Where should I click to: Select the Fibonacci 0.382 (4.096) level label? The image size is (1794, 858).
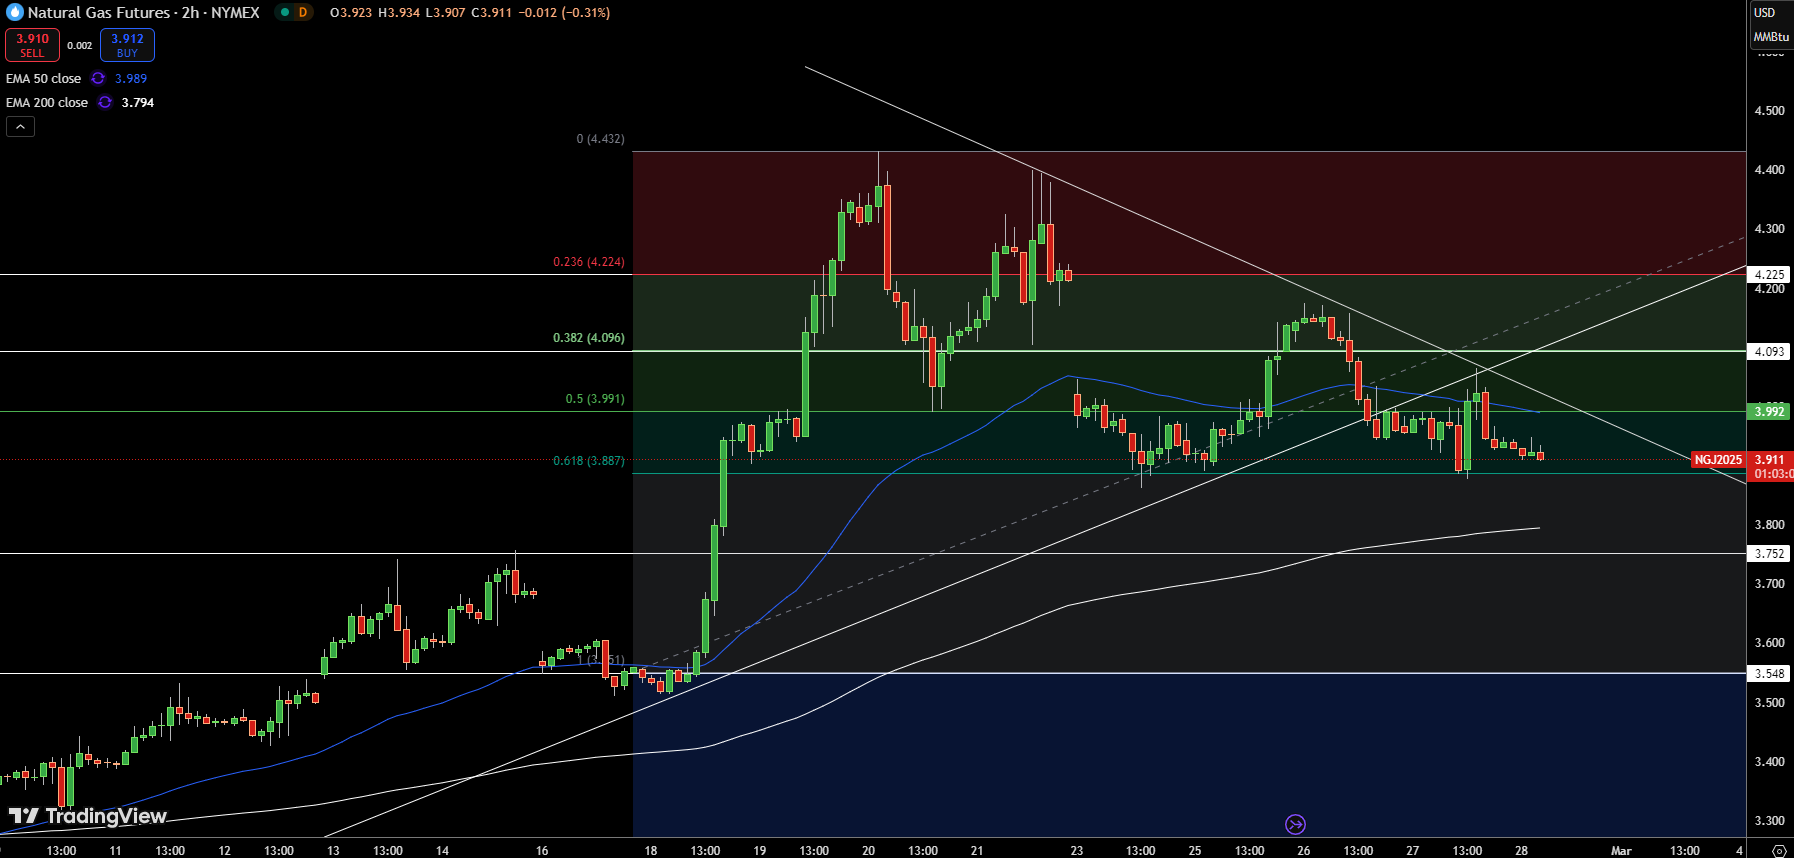(x=589, y=338)
